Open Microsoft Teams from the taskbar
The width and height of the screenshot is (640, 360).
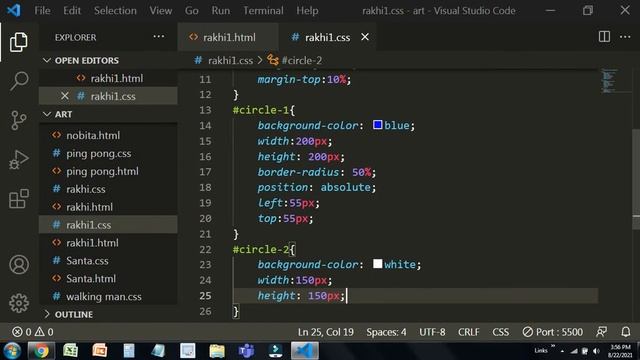coord(246,351)
